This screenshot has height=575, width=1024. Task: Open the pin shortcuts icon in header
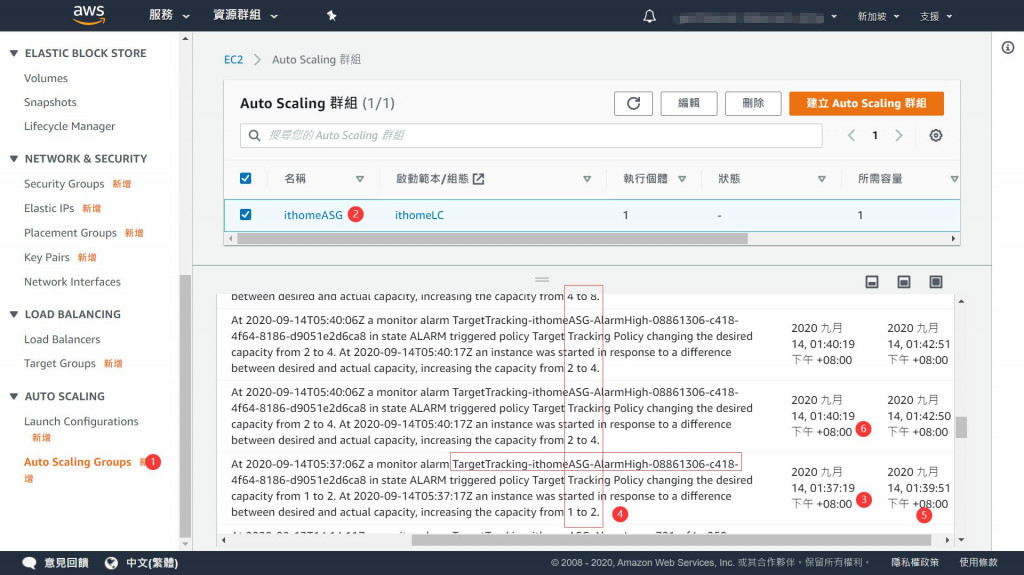(332, 16)
